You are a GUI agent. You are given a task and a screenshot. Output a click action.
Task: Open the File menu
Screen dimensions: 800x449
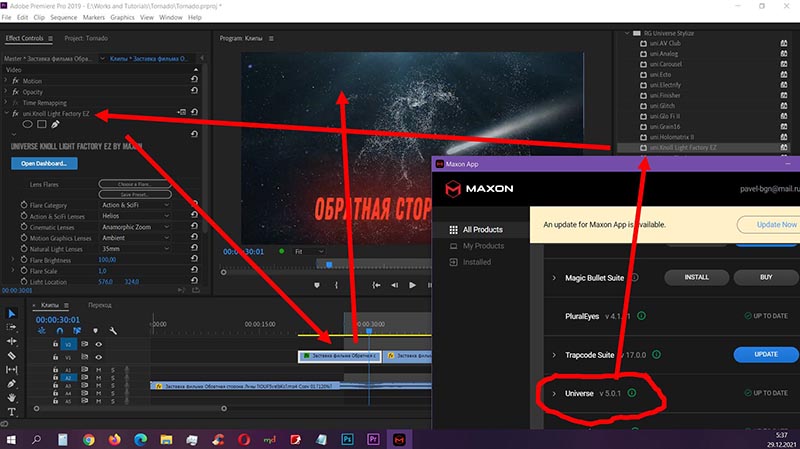coord(7,17)
